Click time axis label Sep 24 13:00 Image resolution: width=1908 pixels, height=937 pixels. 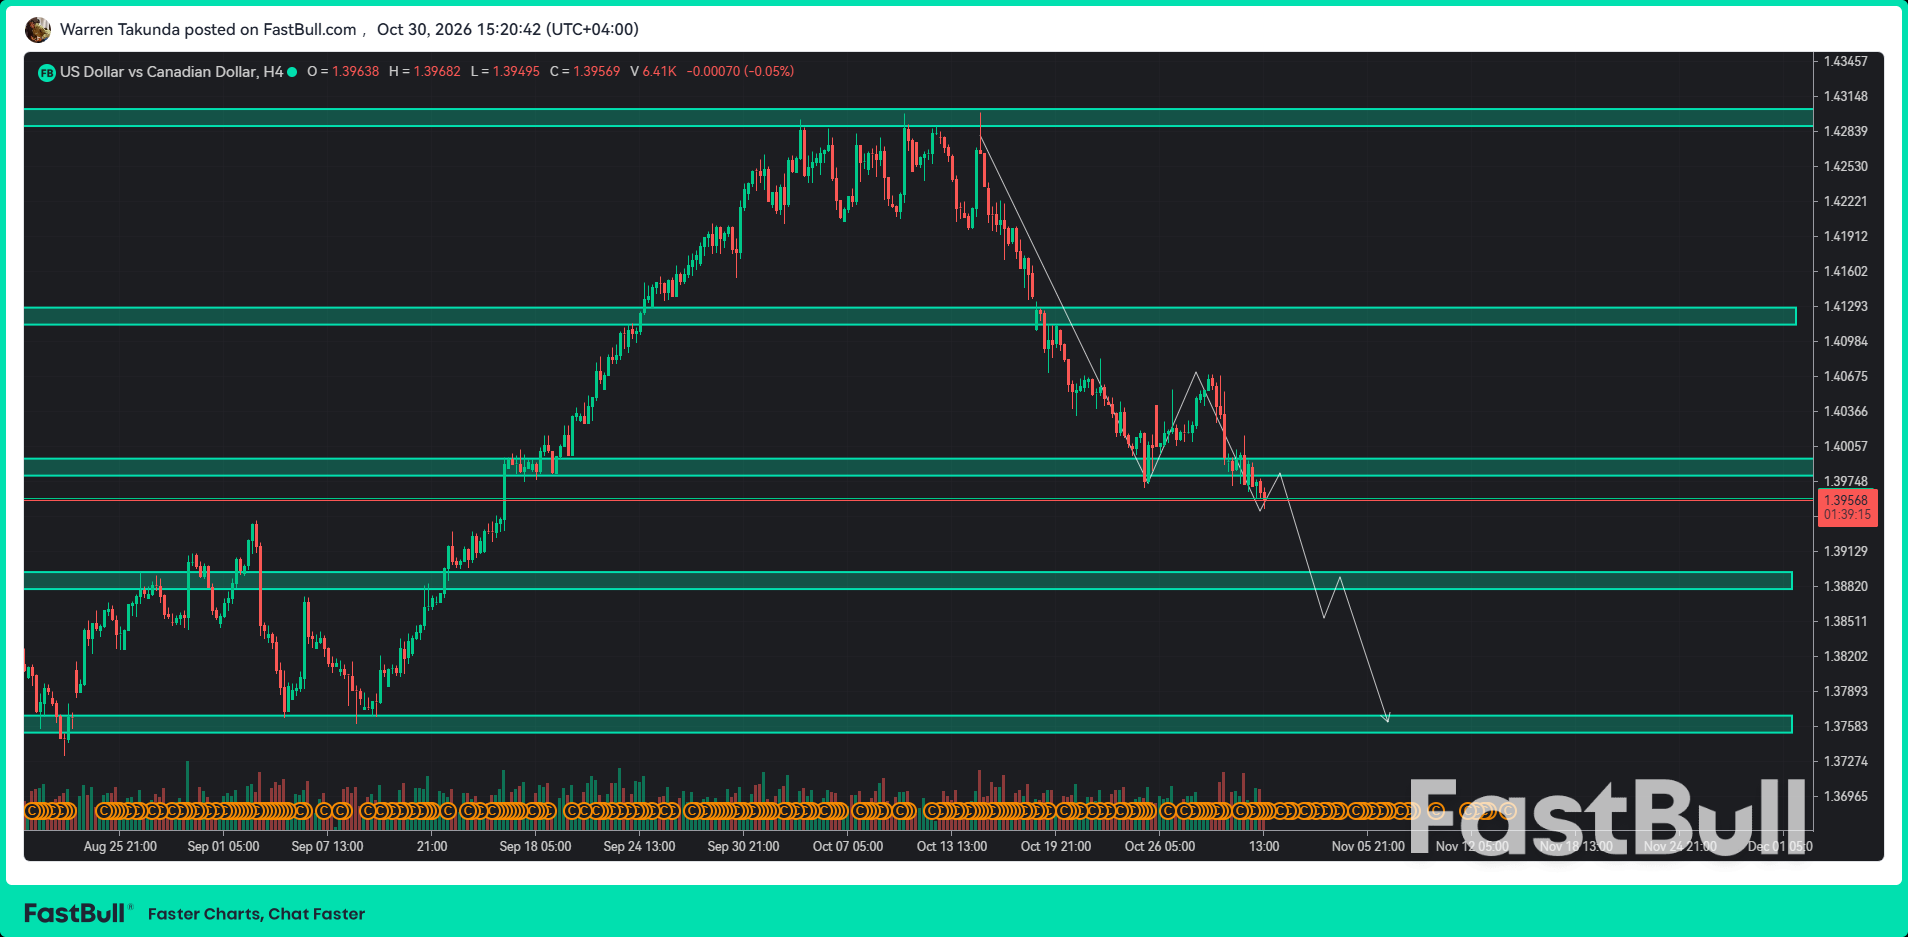(639, 846)
